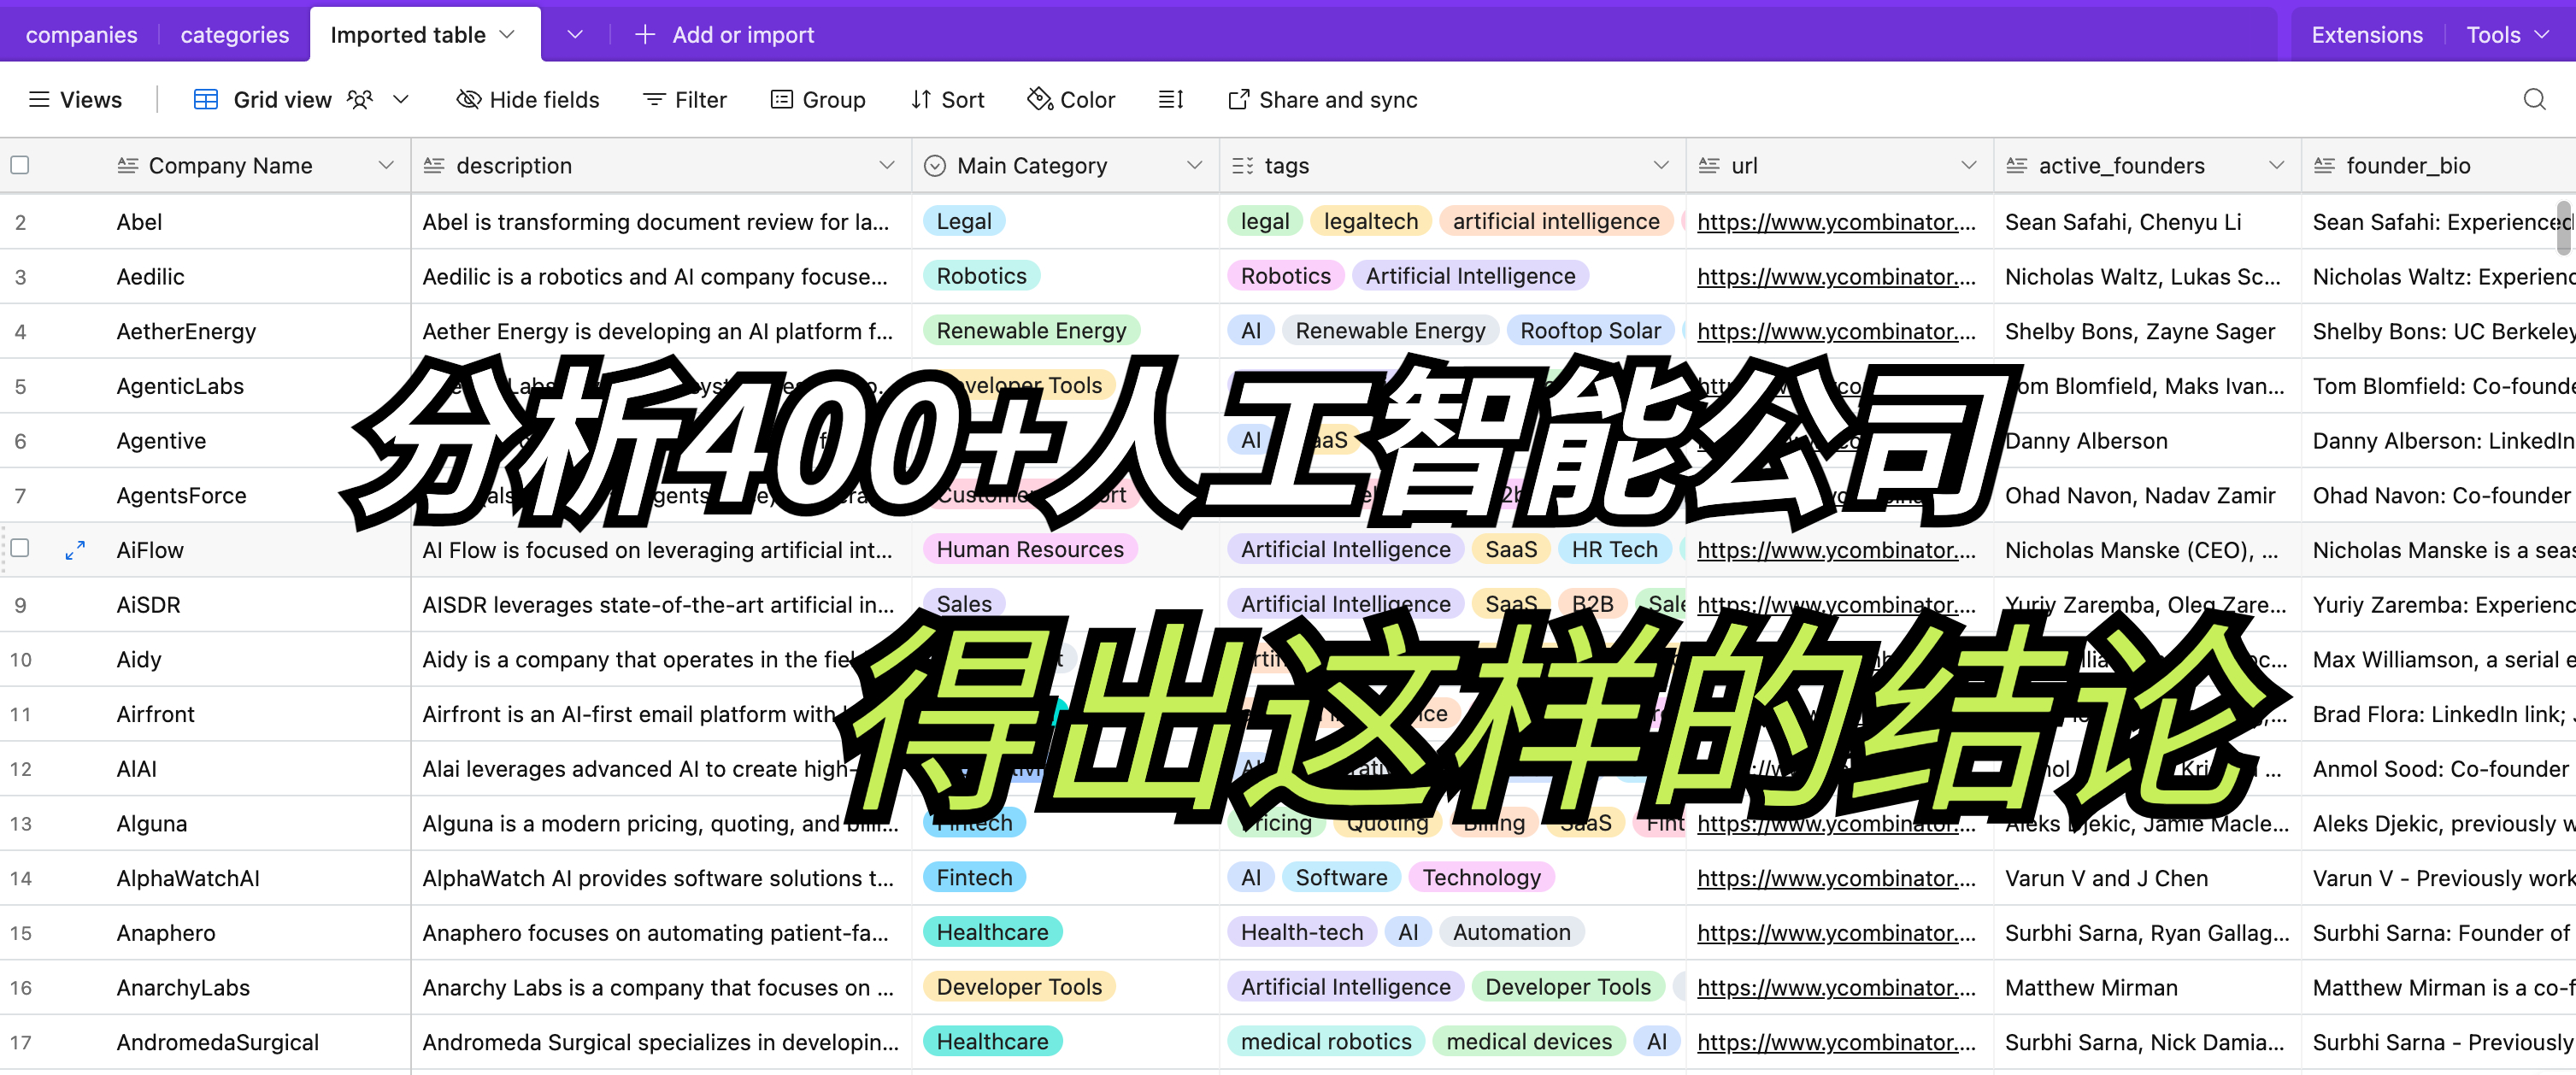Viewport: 2576px width, 1075px height.
Task: Expand active_founders column menu arrow
Action: click(x=2278, y=165)
